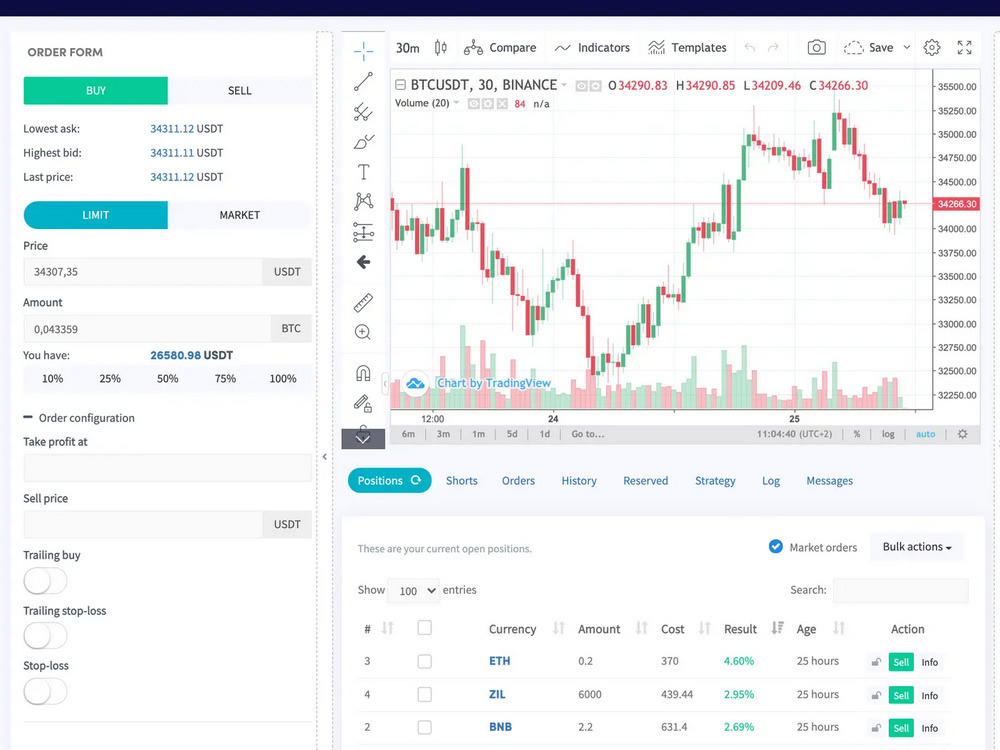Click Sell button in the ETH row
The width and height of the screenshot is (1000, 750).
(901, 662)
